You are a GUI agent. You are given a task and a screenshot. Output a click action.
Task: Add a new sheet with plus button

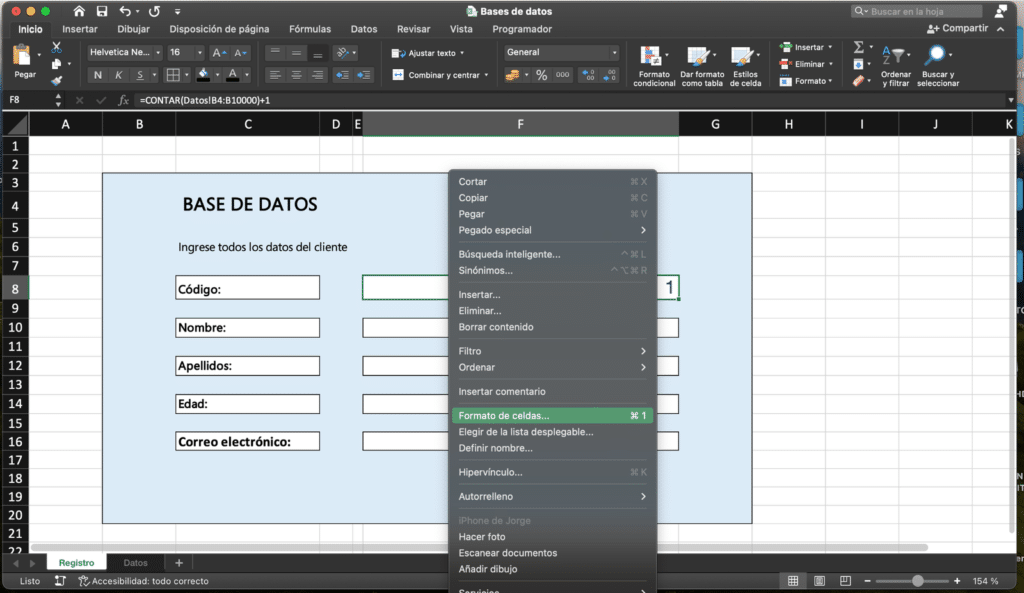(179, 563)
